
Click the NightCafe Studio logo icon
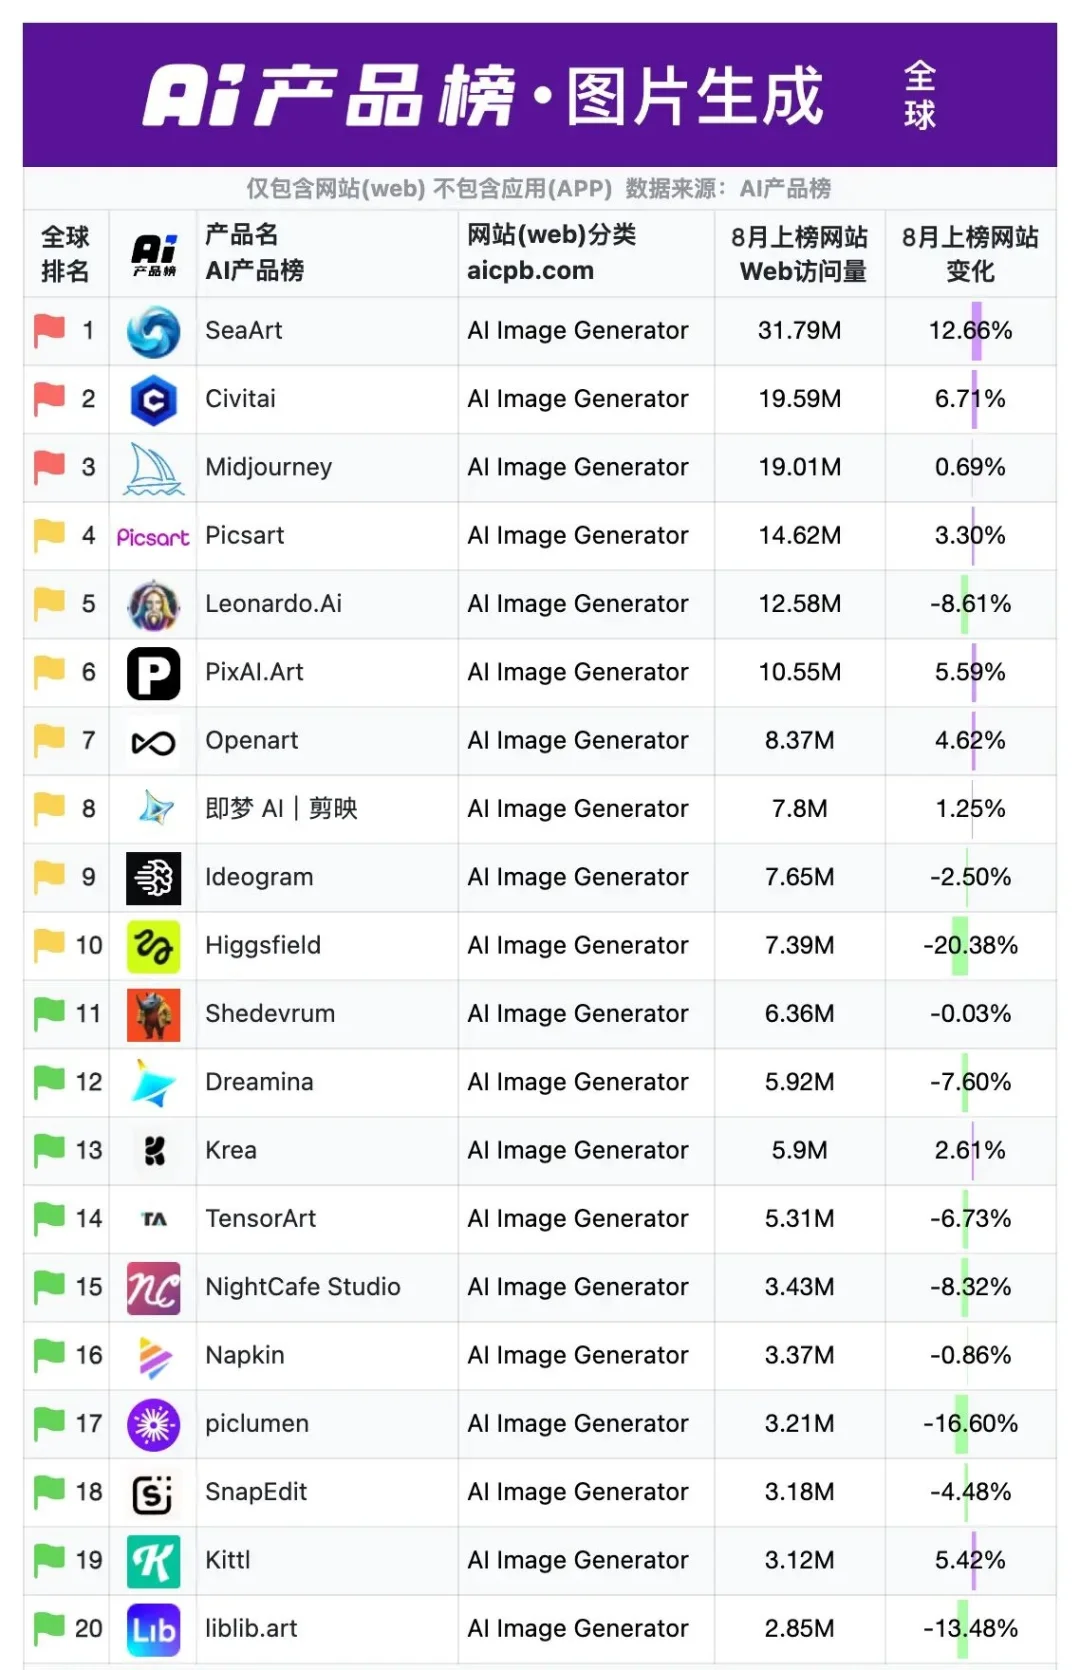point(154,1288)
